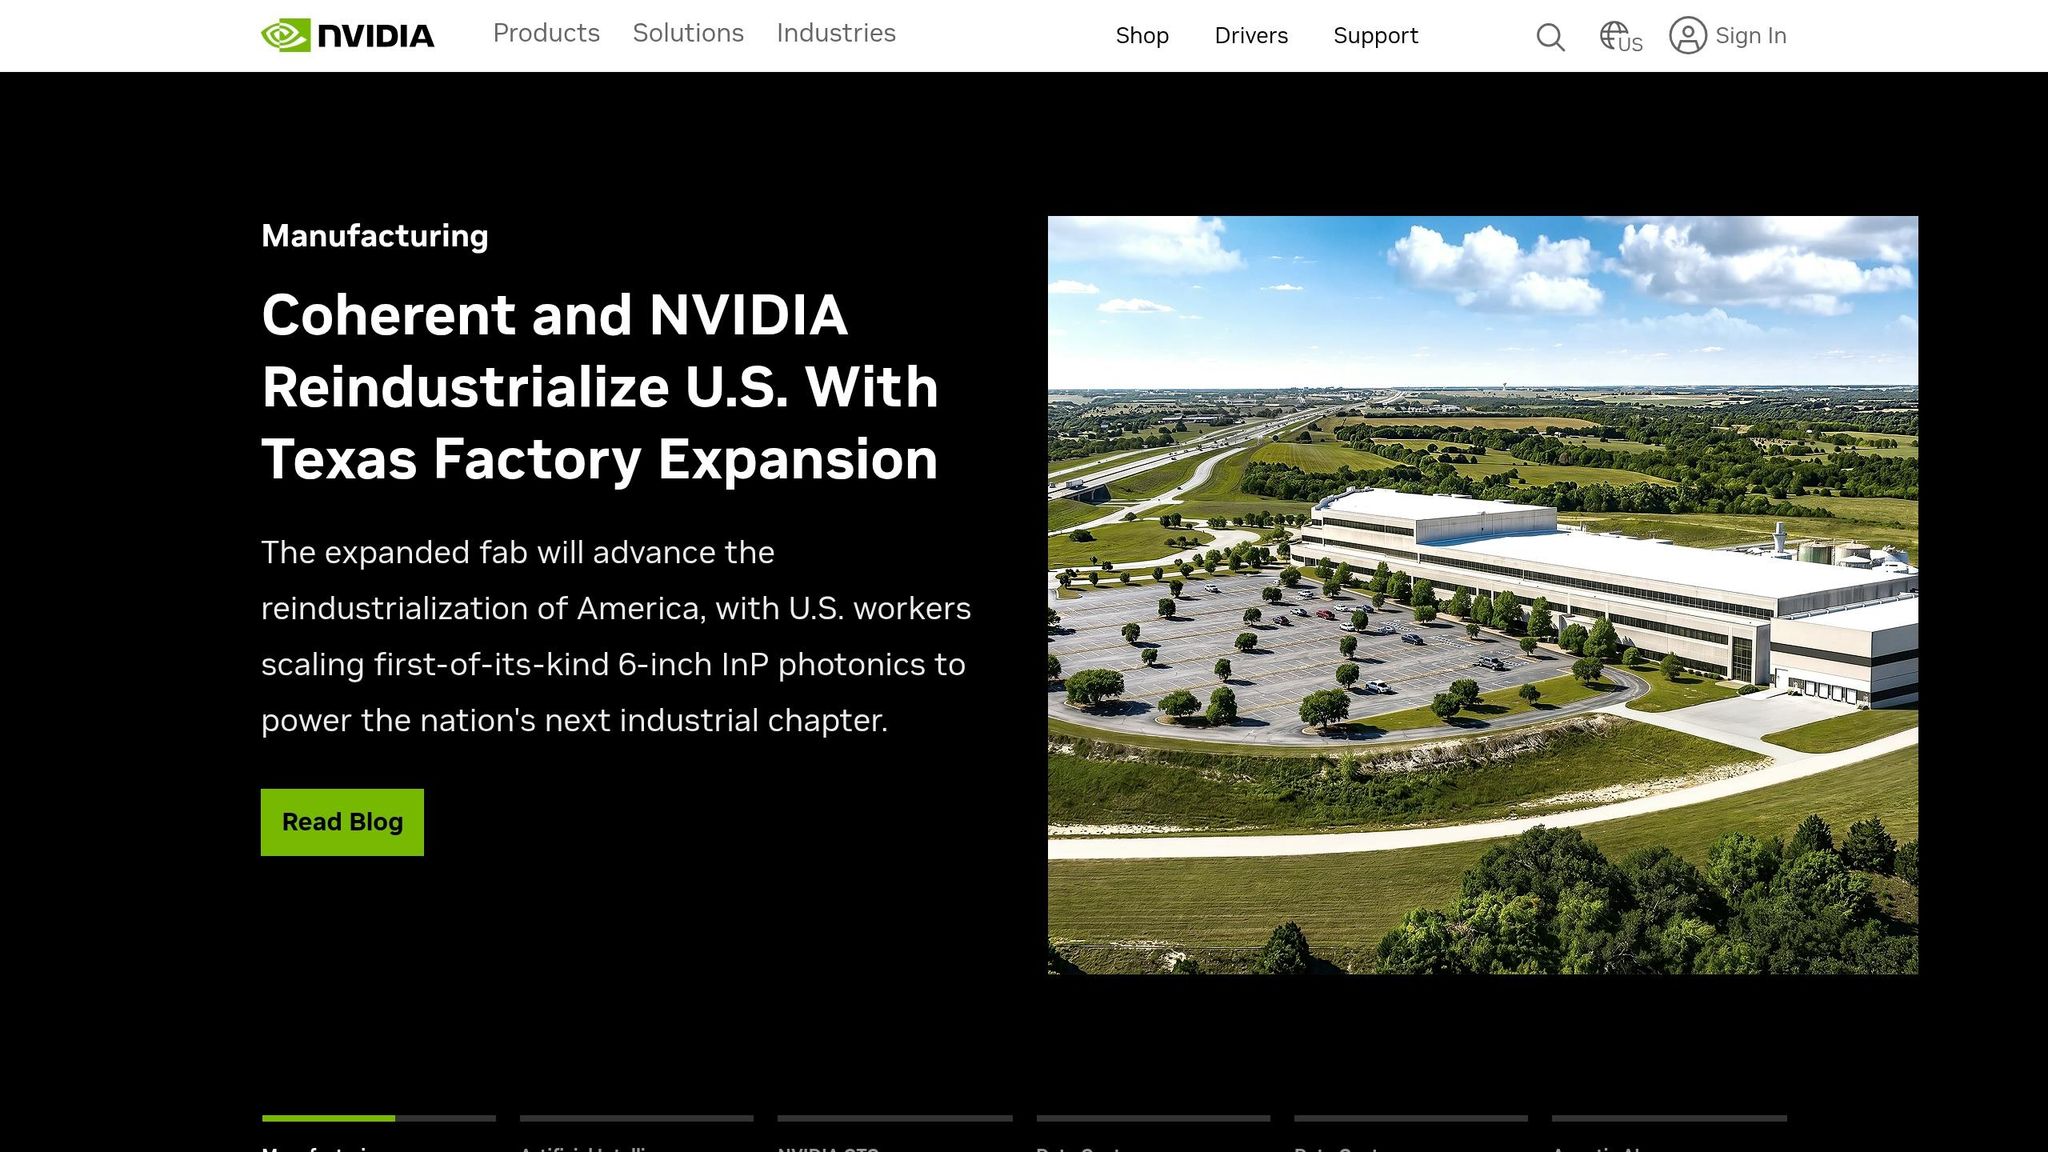
Task: Open the aerial factory photo
Action: [x=1483, y=595]
